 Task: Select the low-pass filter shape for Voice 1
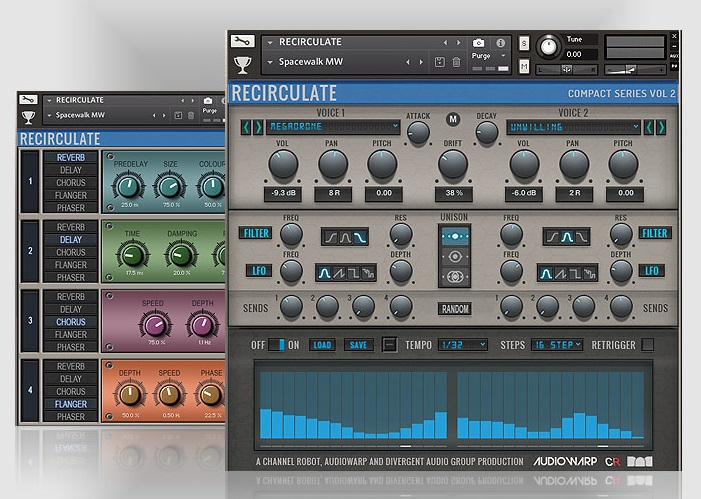(x=360, y=237)
